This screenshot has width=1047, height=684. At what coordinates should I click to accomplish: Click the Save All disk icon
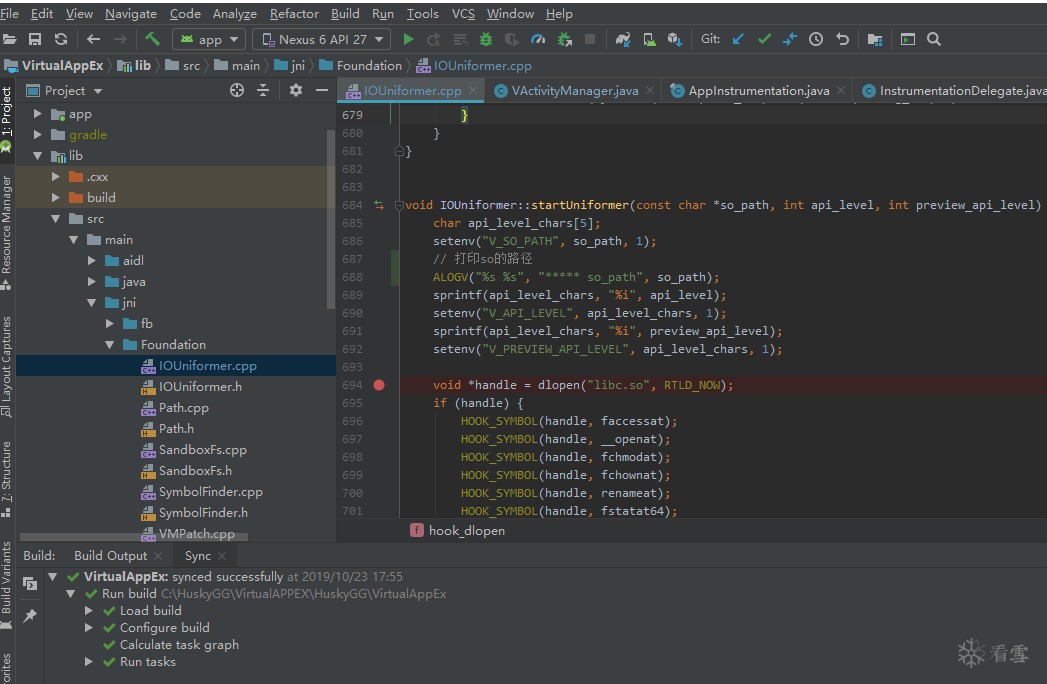click(35, 39)
